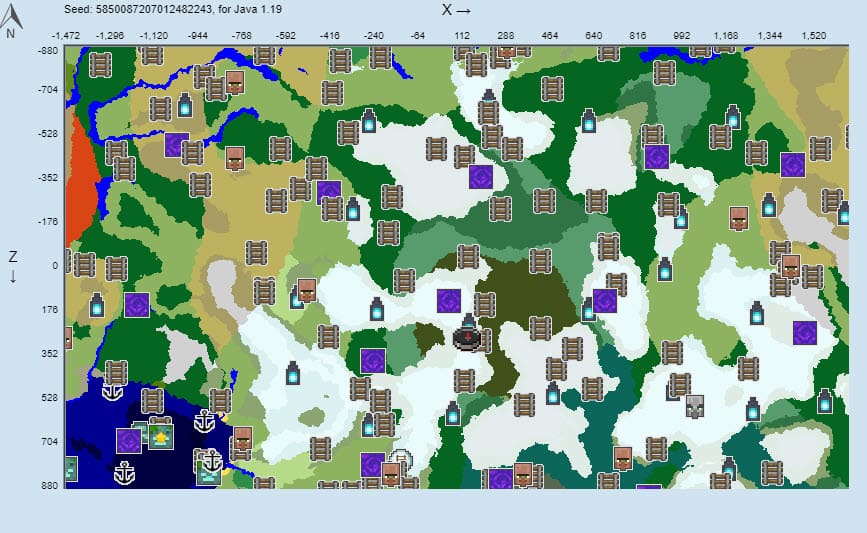Screen dimensions: 867x533
Task: Select ancient city lantern near X -990, Z -640
Action: coord(185,104)
